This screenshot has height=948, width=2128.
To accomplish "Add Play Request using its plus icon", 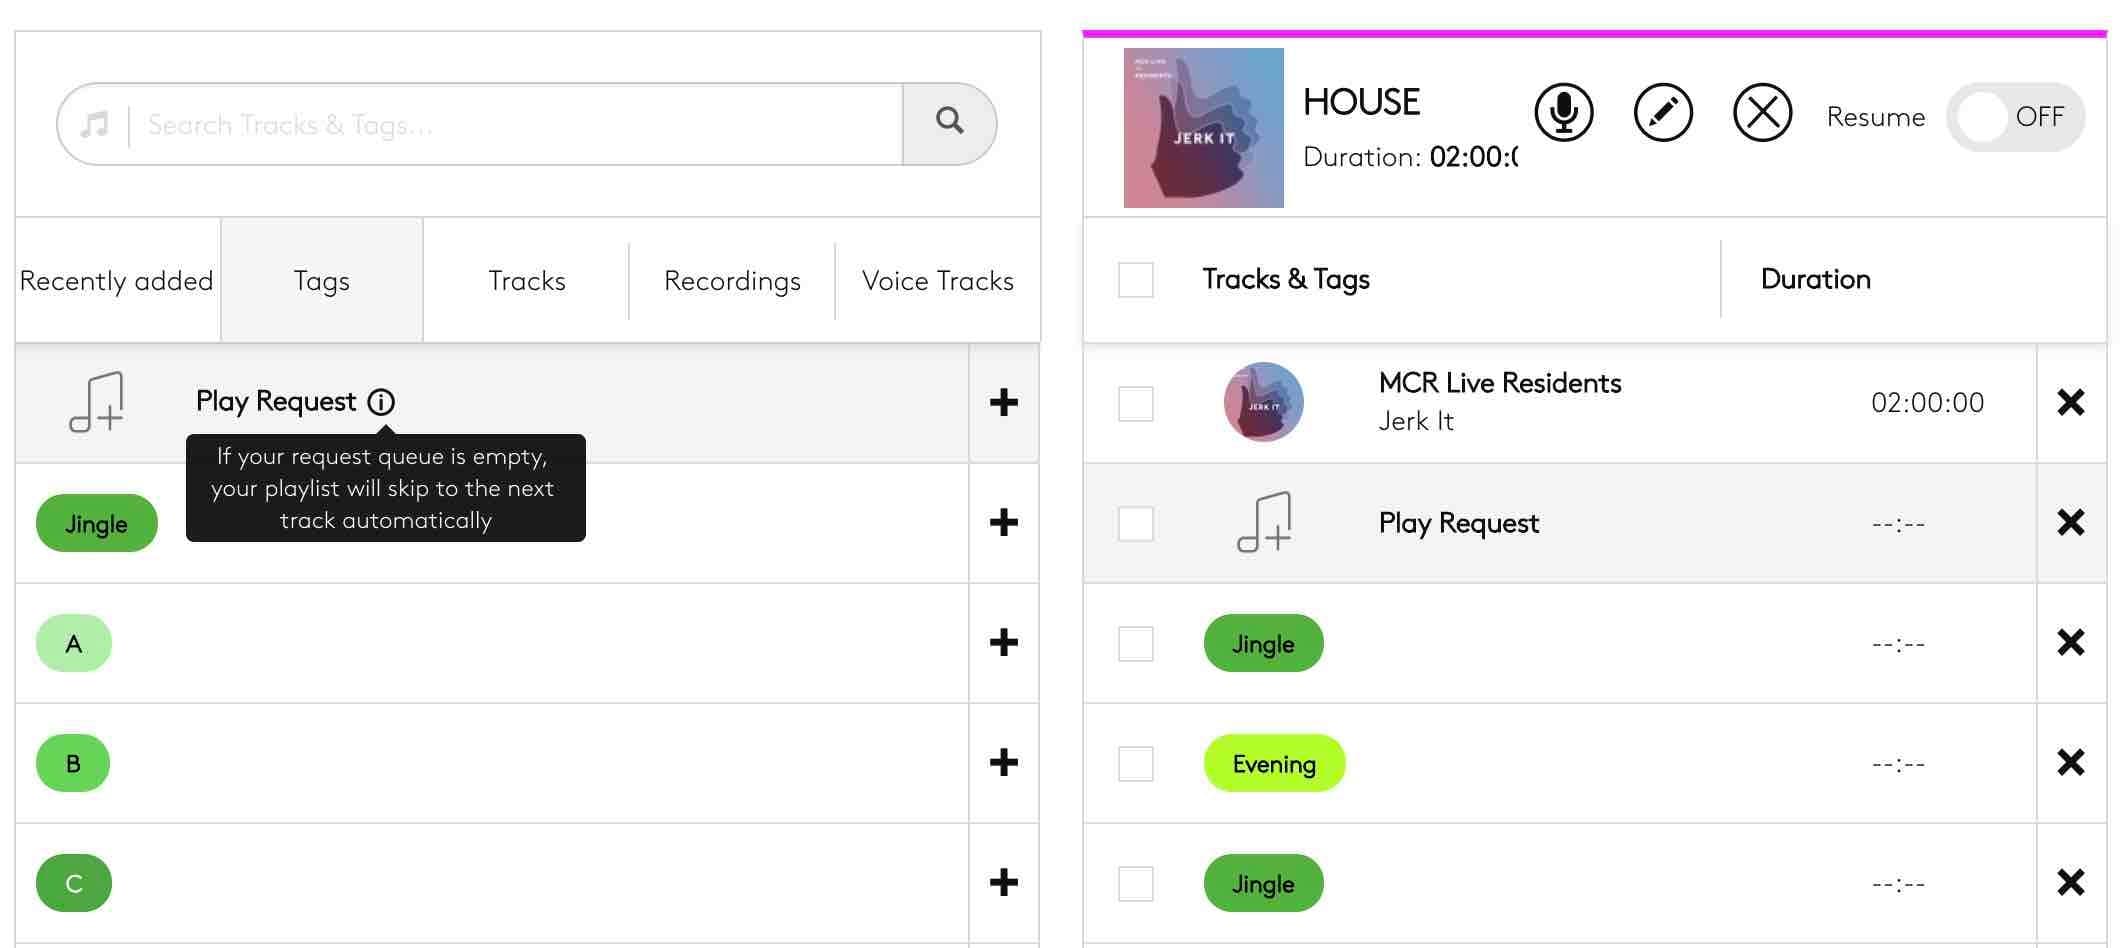I will [1003, 402].
